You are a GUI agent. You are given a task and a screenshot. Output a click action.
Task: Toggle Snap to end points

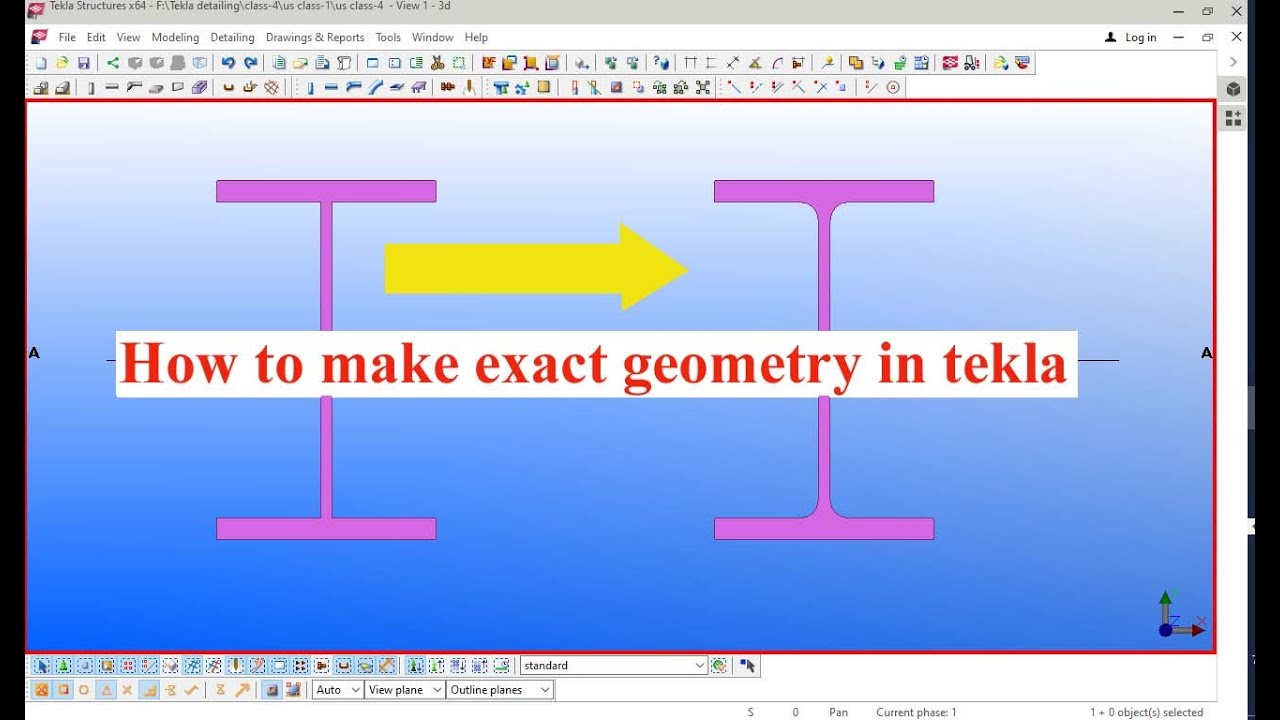click(63, 690)
